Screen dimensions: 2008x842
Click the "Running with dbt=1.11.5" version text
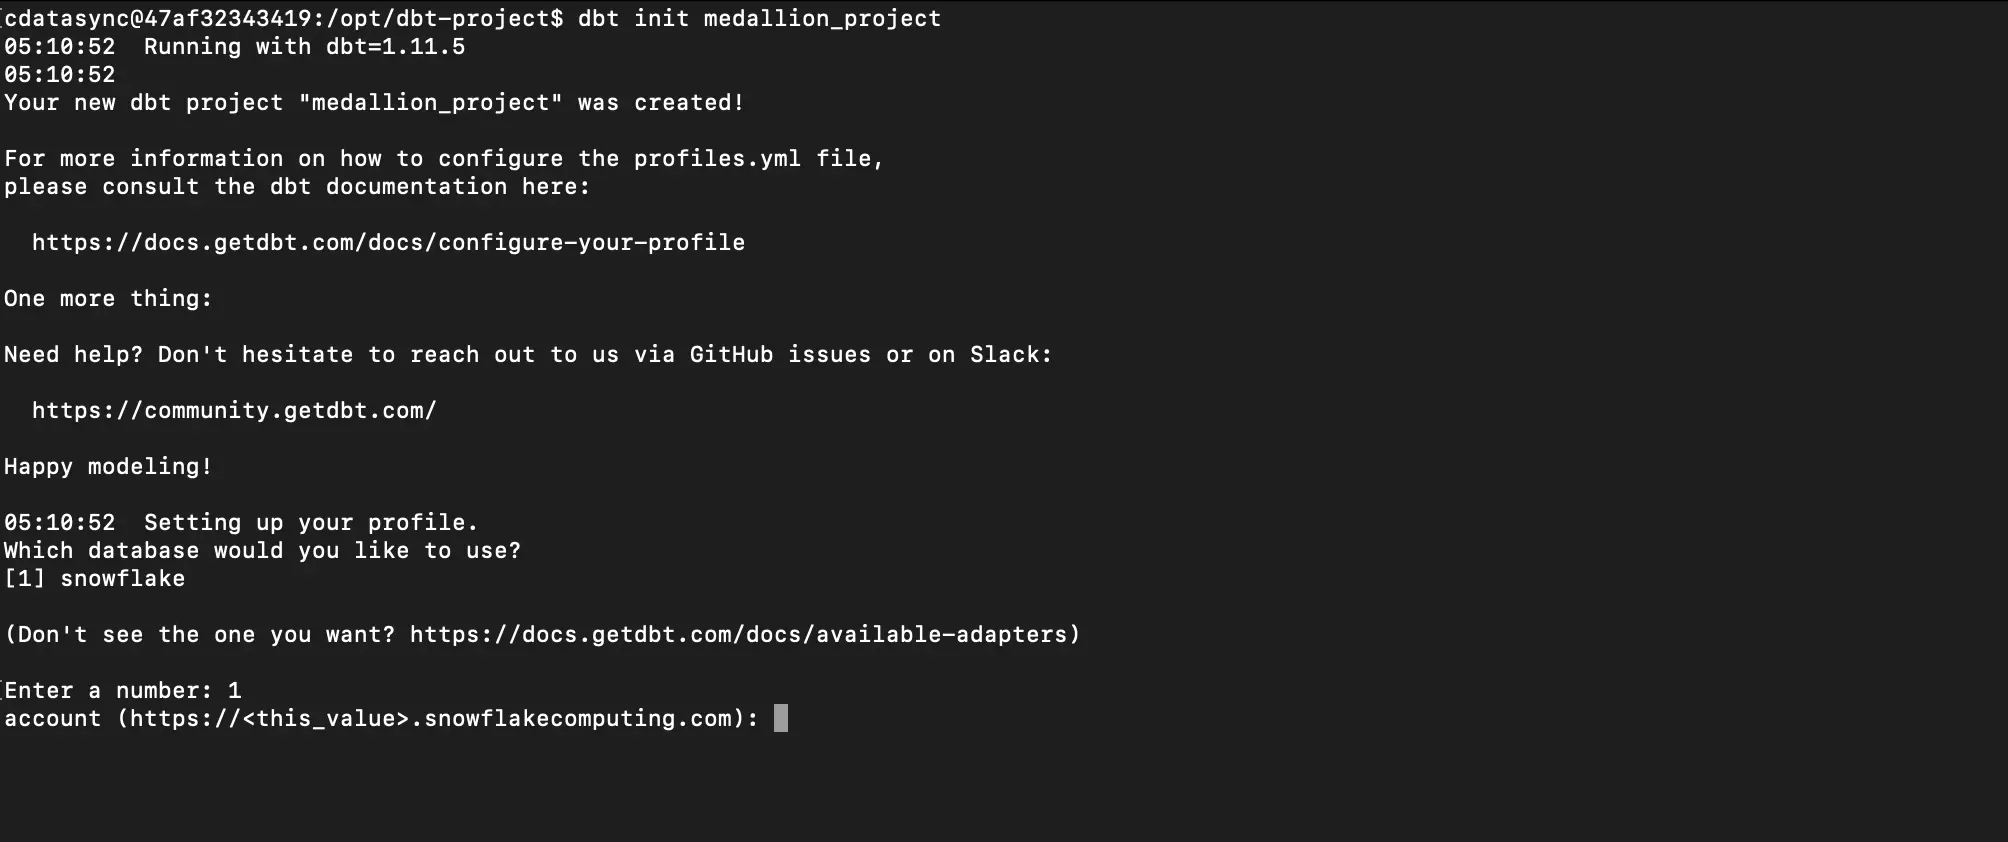(304, 47)
